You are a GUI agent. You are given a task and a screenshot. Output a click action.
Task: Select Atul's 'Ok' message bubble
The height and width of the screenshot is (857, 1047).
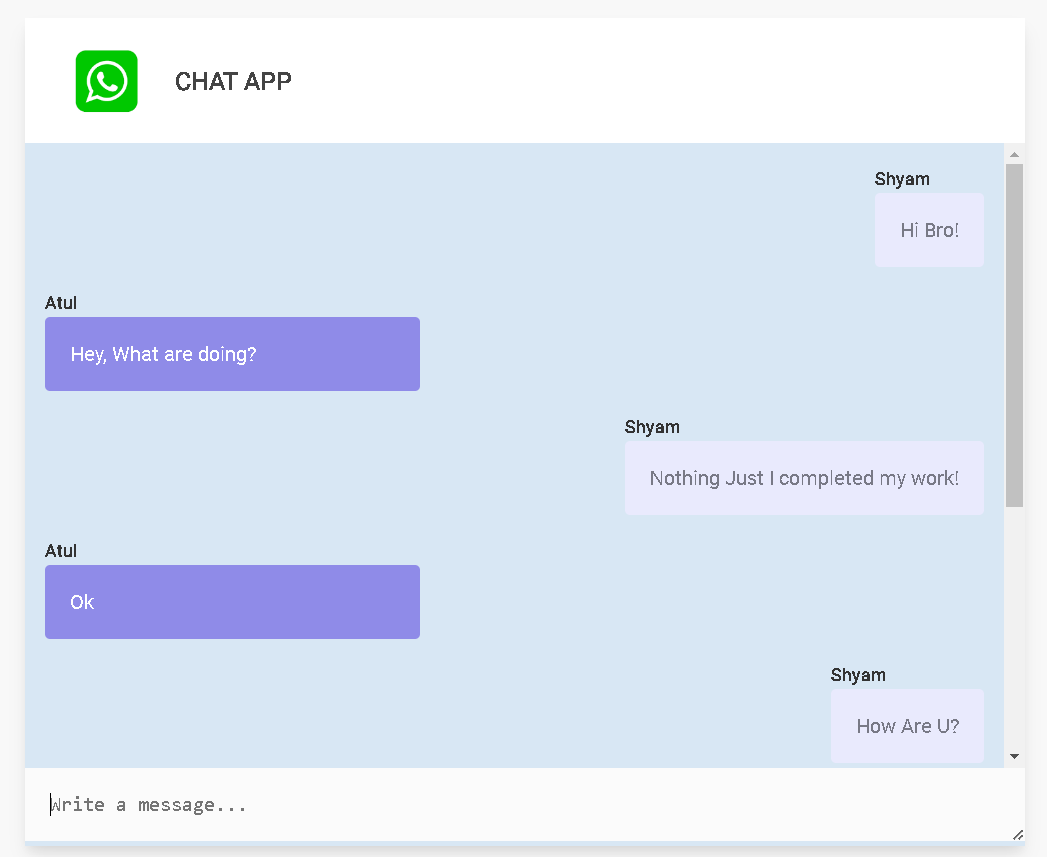232,601
